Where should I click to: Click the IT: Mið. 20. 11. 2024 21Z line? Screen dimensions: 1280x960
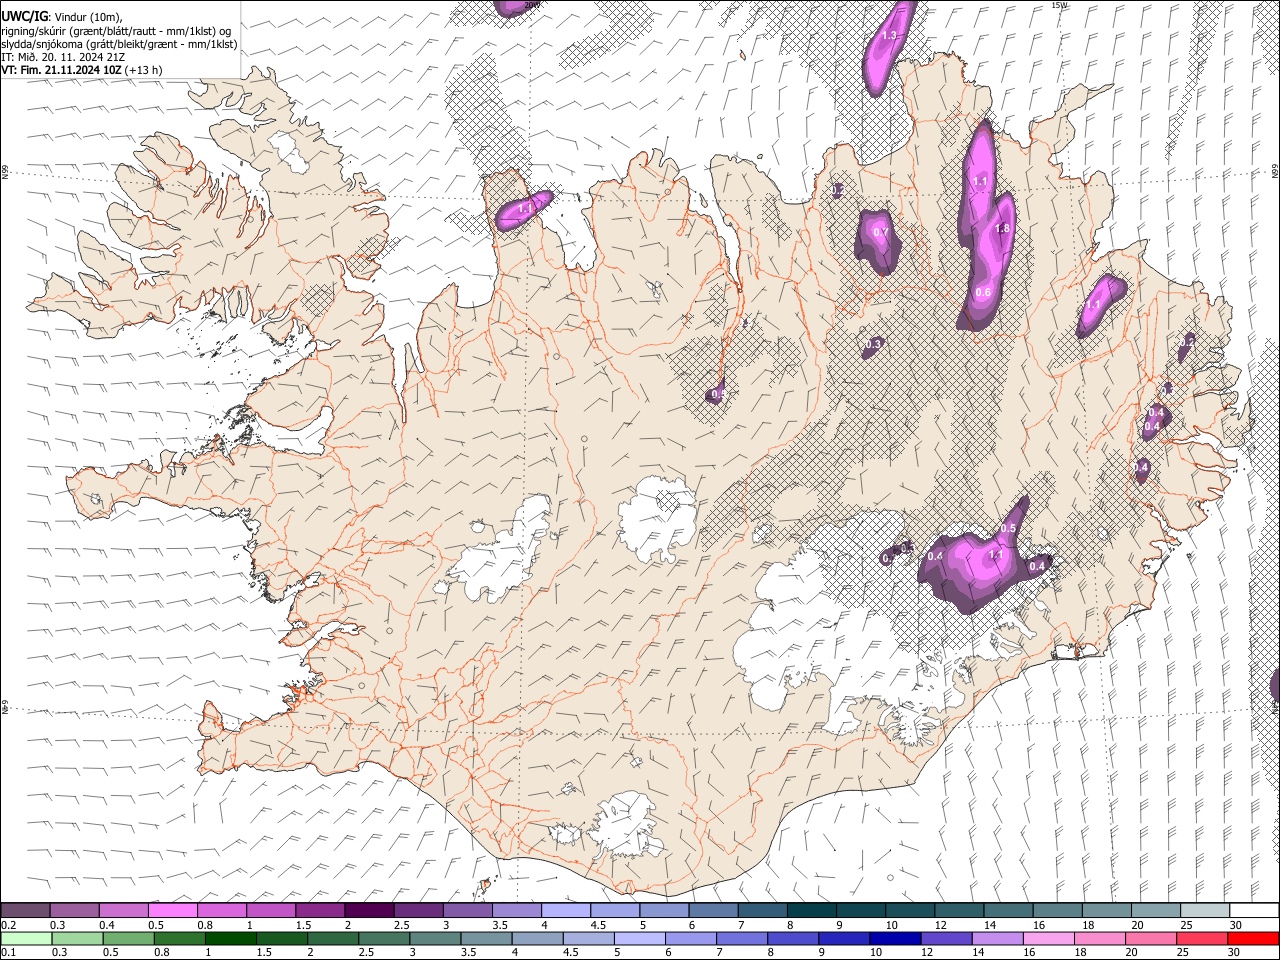(65, 57)
